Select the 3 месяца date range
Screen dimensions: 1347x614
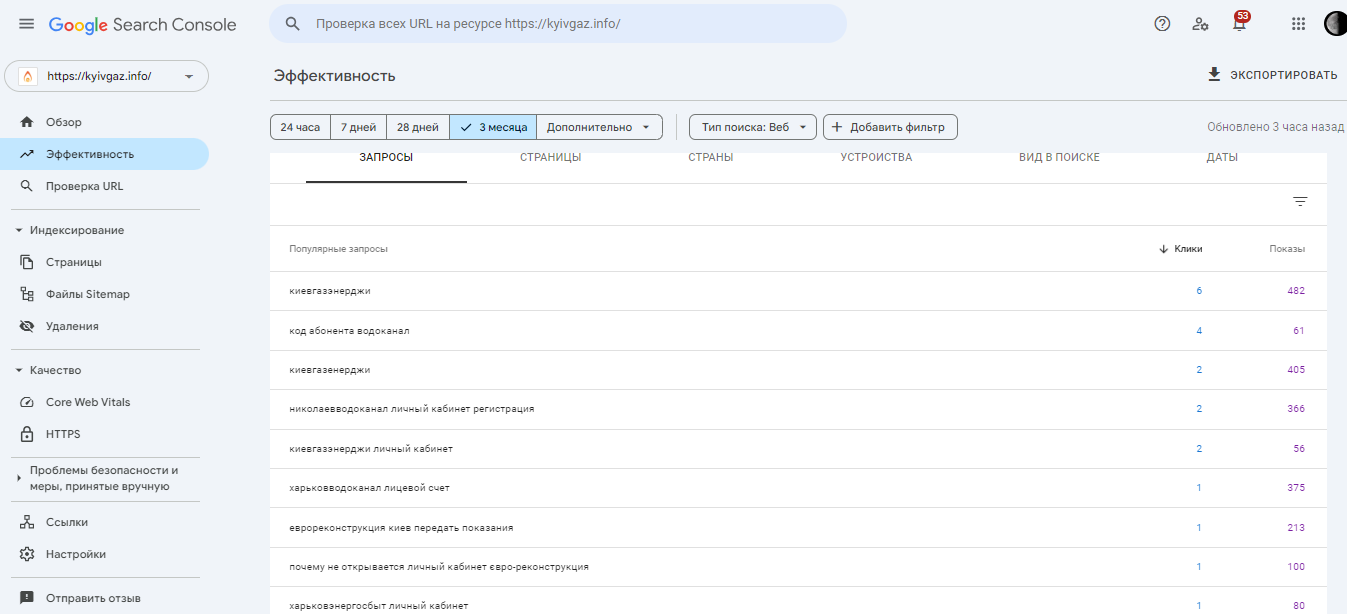tap(493, 127)
